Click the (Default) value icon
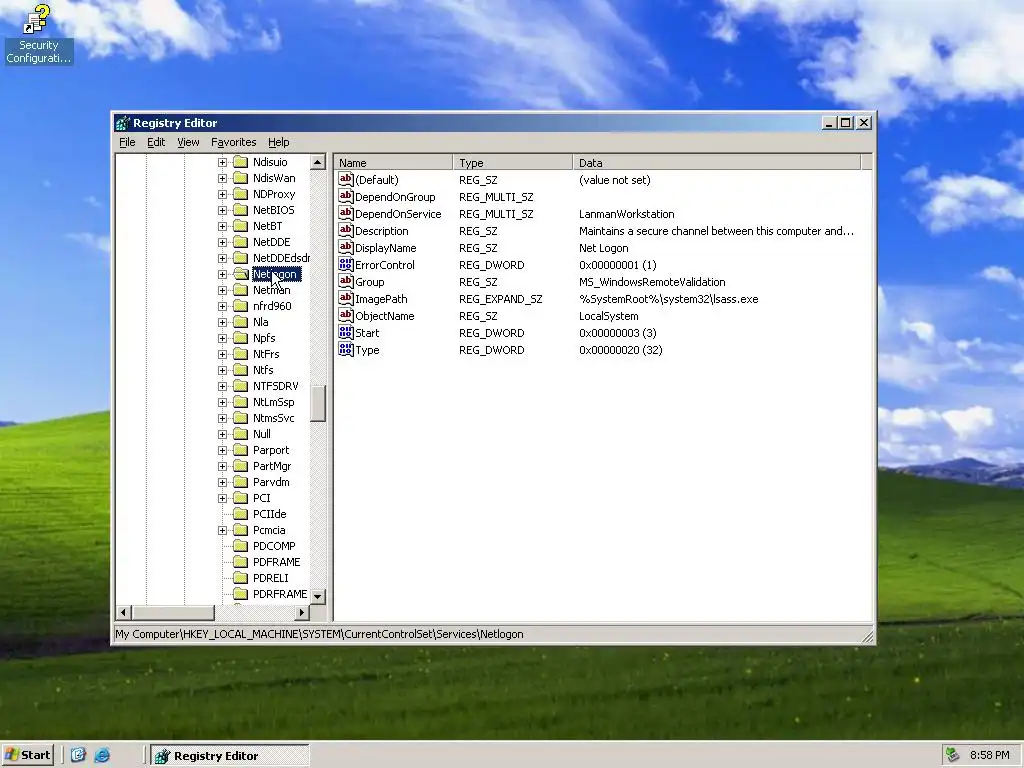The image size is (1024, 768). point(345,180)
